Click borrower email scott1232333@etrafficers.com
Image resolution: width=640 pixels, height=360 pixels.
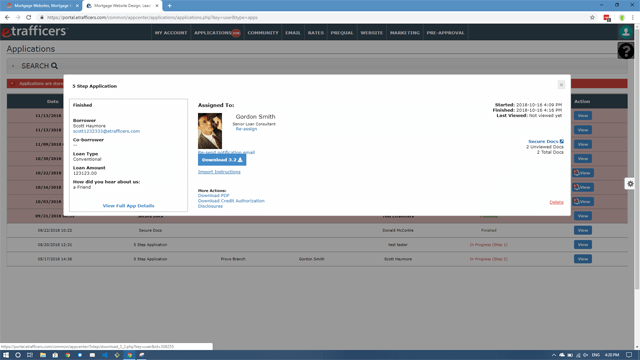pos(106,131)
